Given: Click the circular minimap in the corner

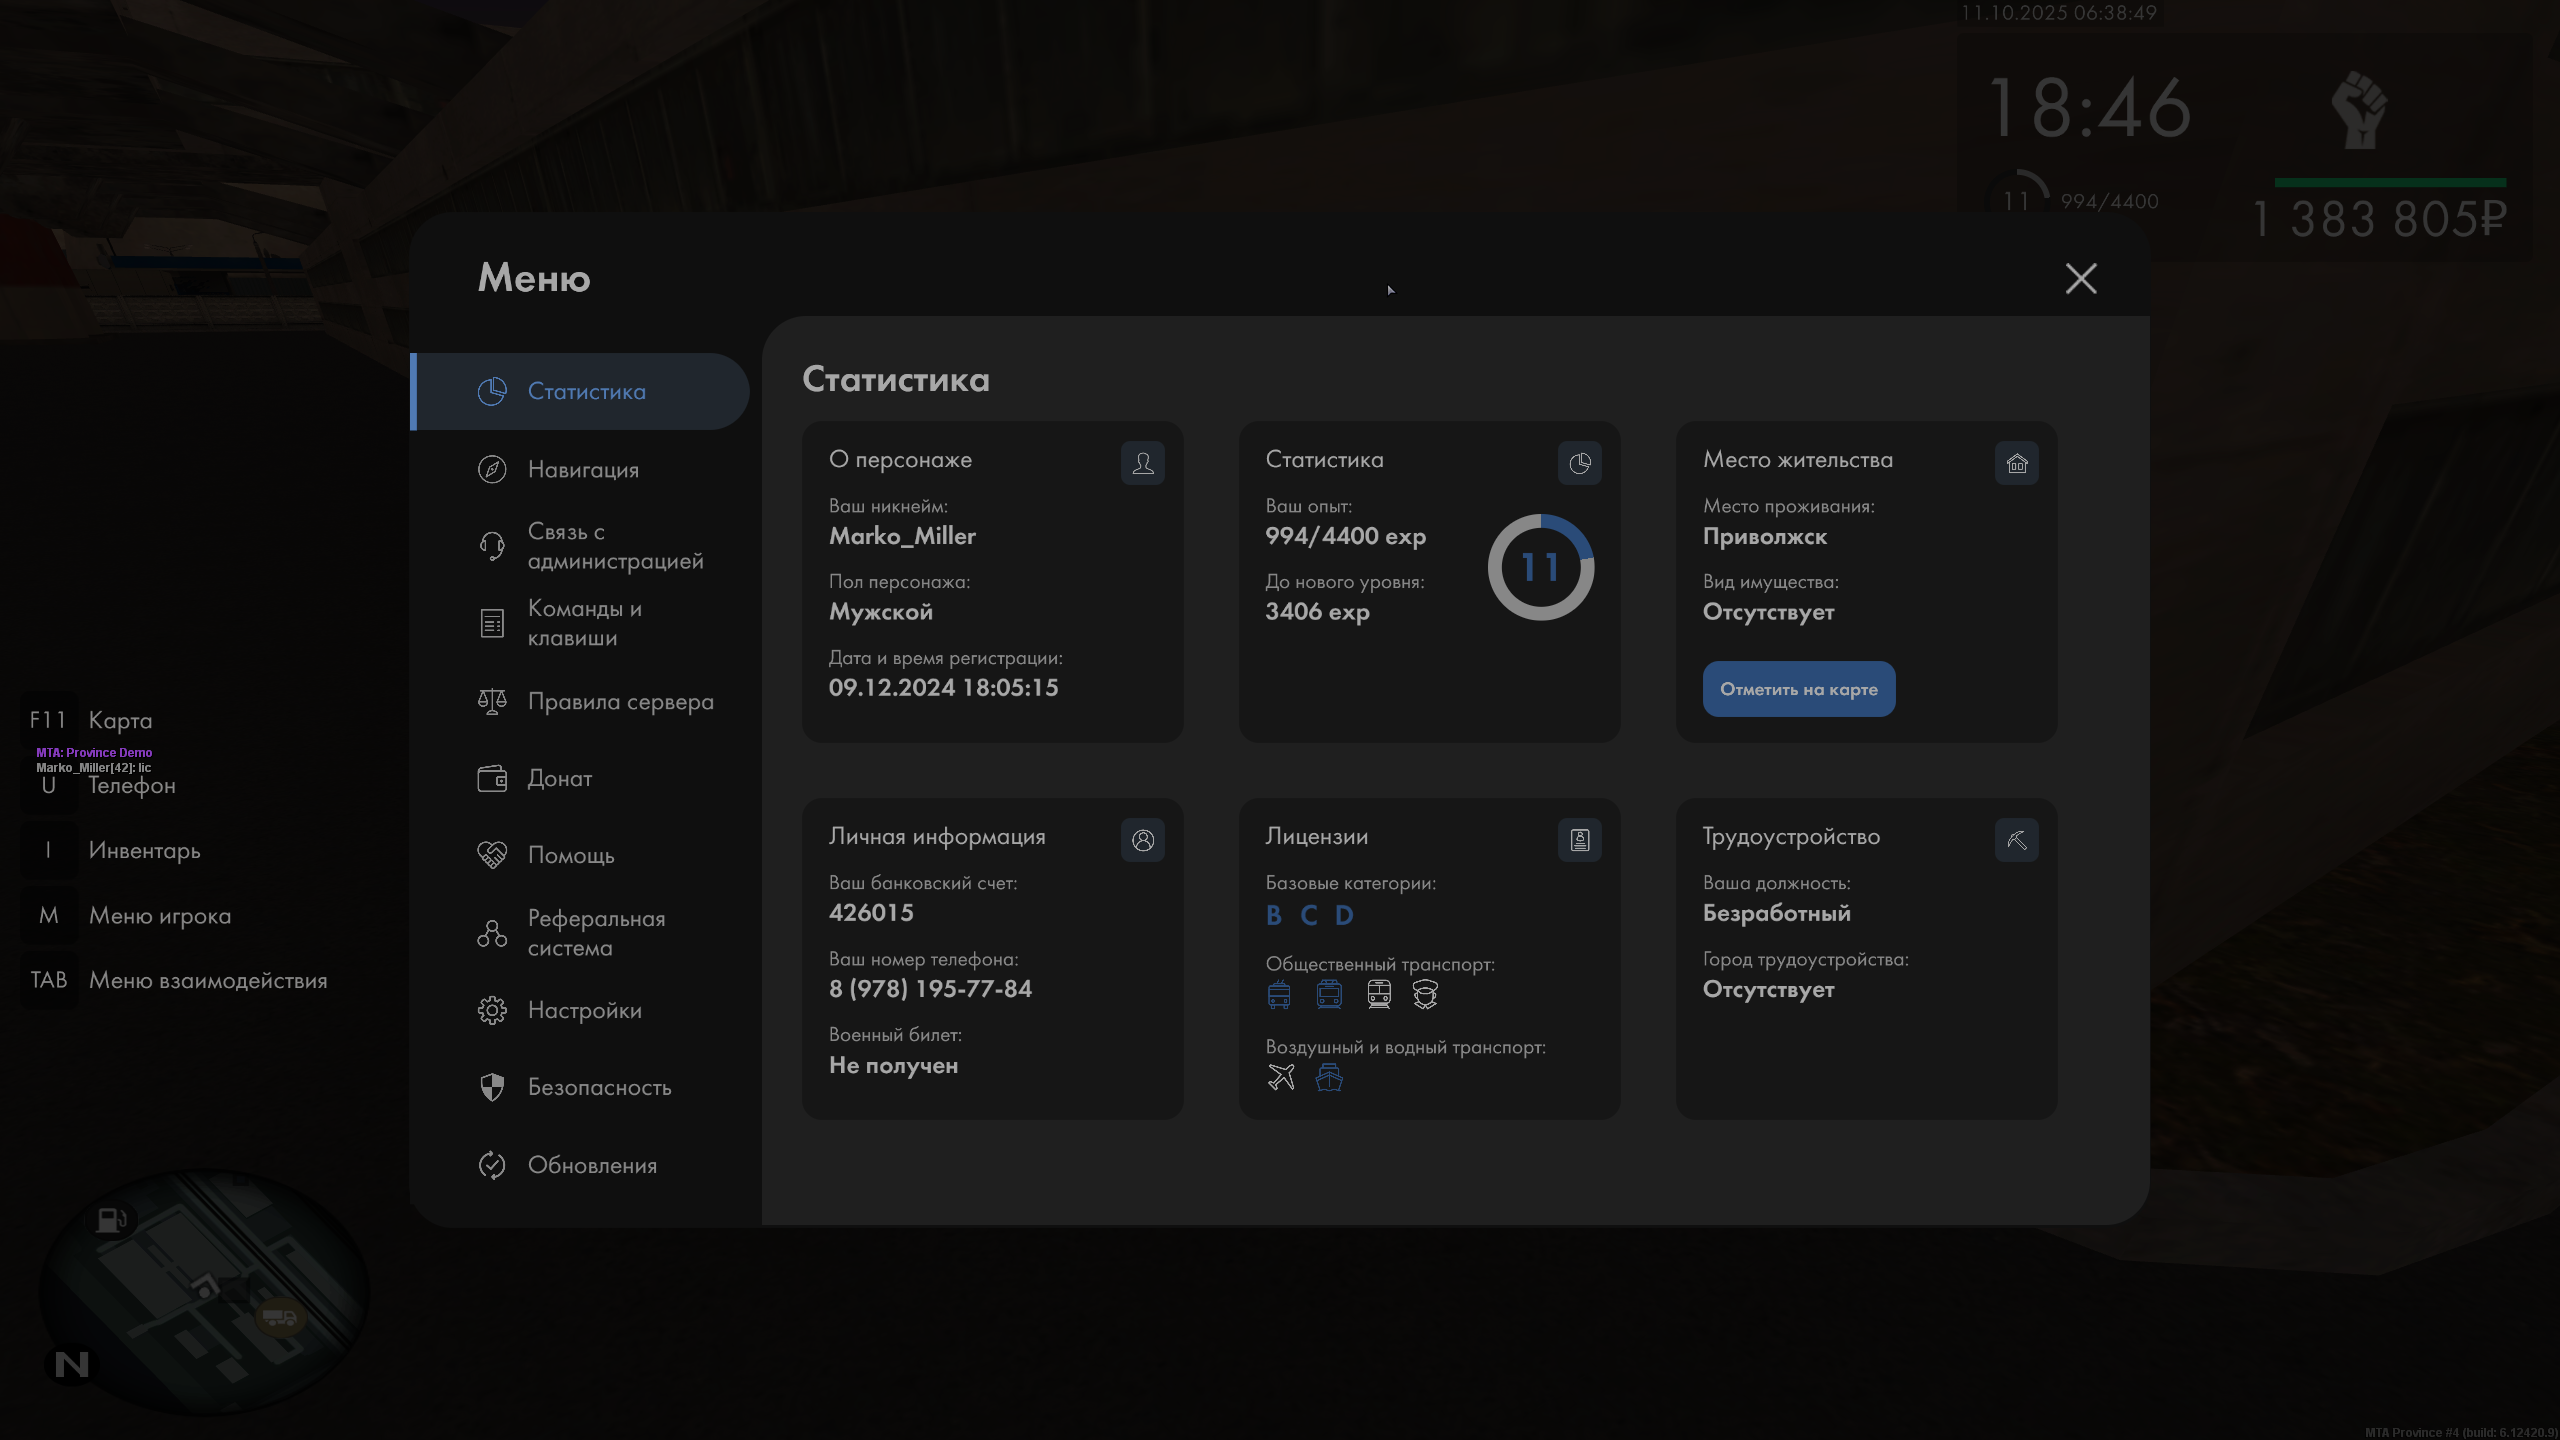Looking at the screenshot, I should [x=205, y=1290].
